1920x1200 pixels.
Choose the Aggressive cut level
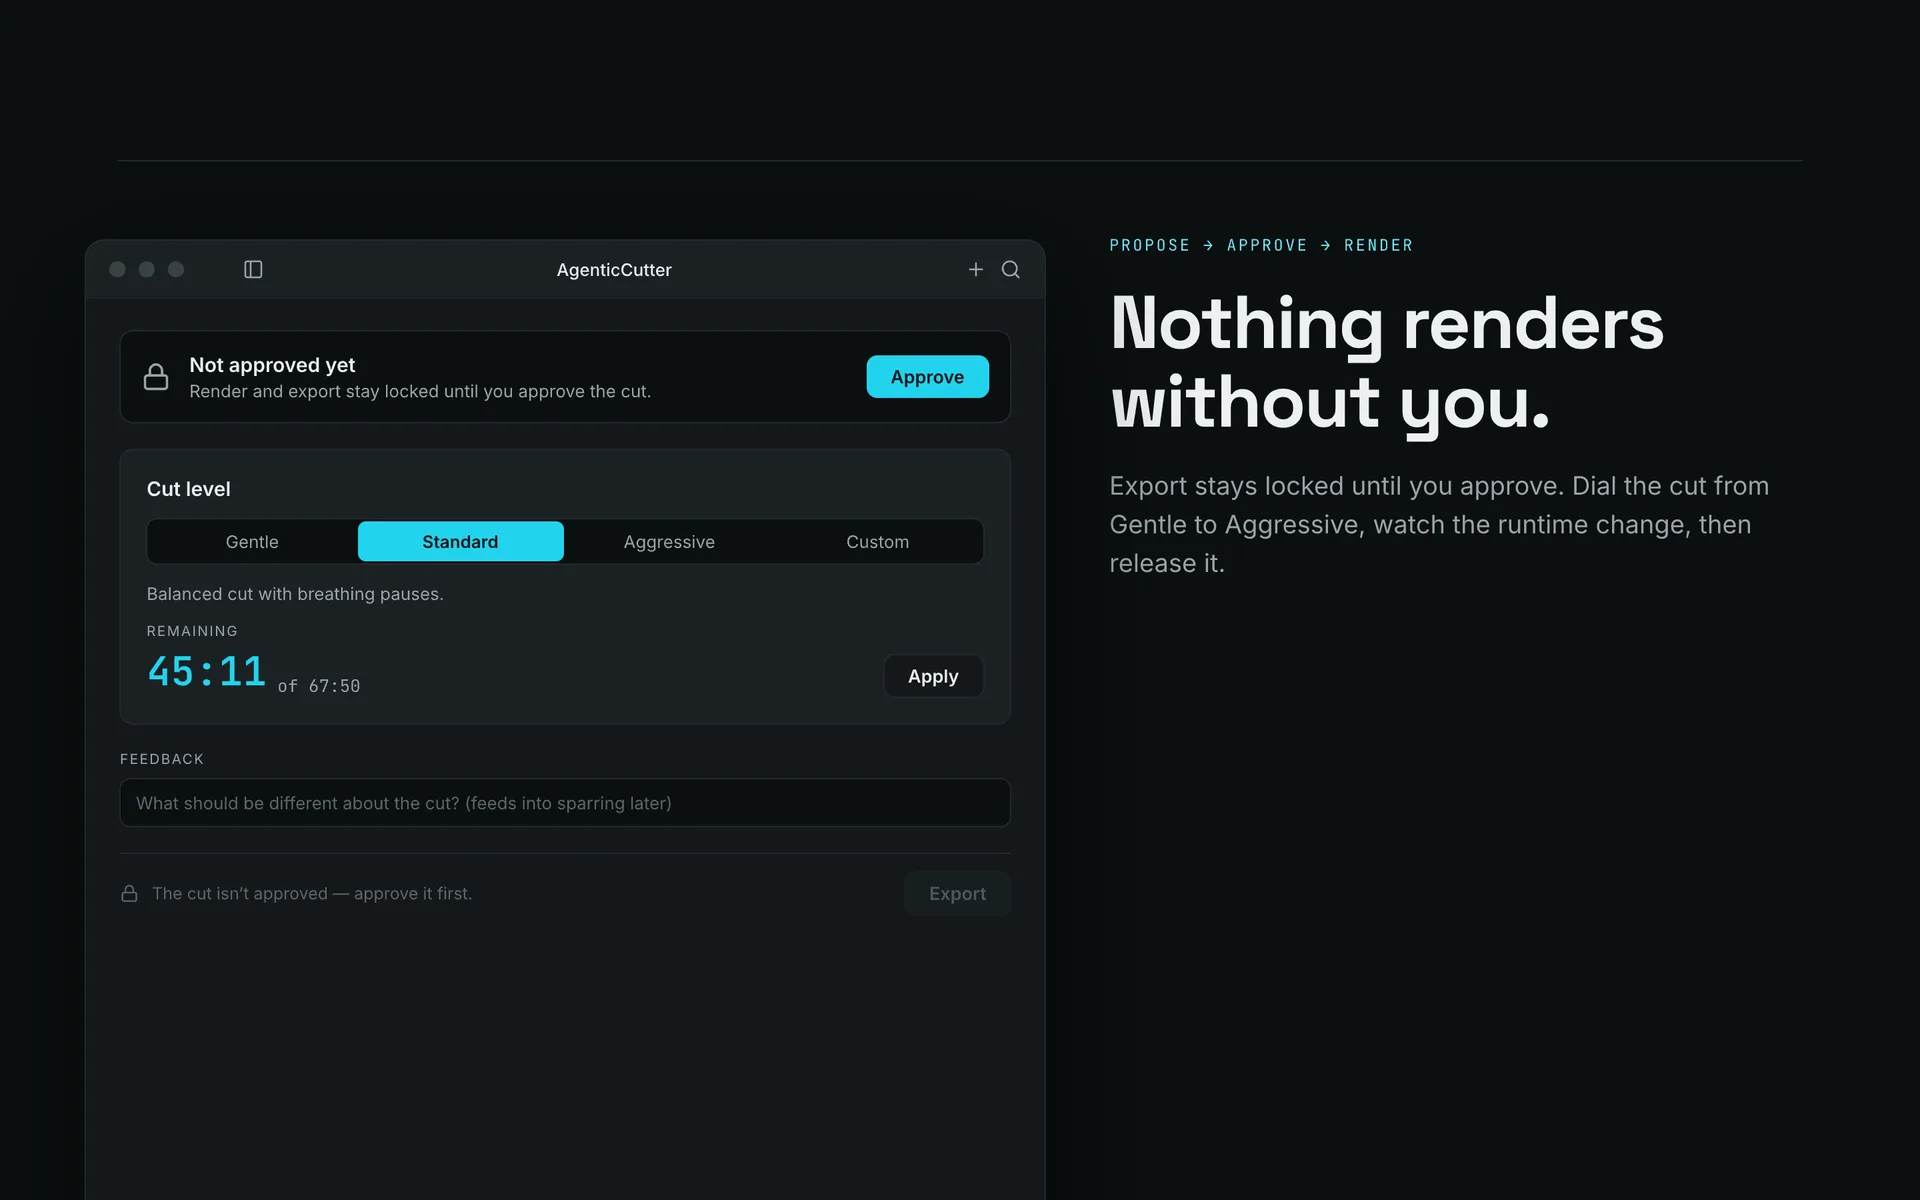click(x=669, y=541)
